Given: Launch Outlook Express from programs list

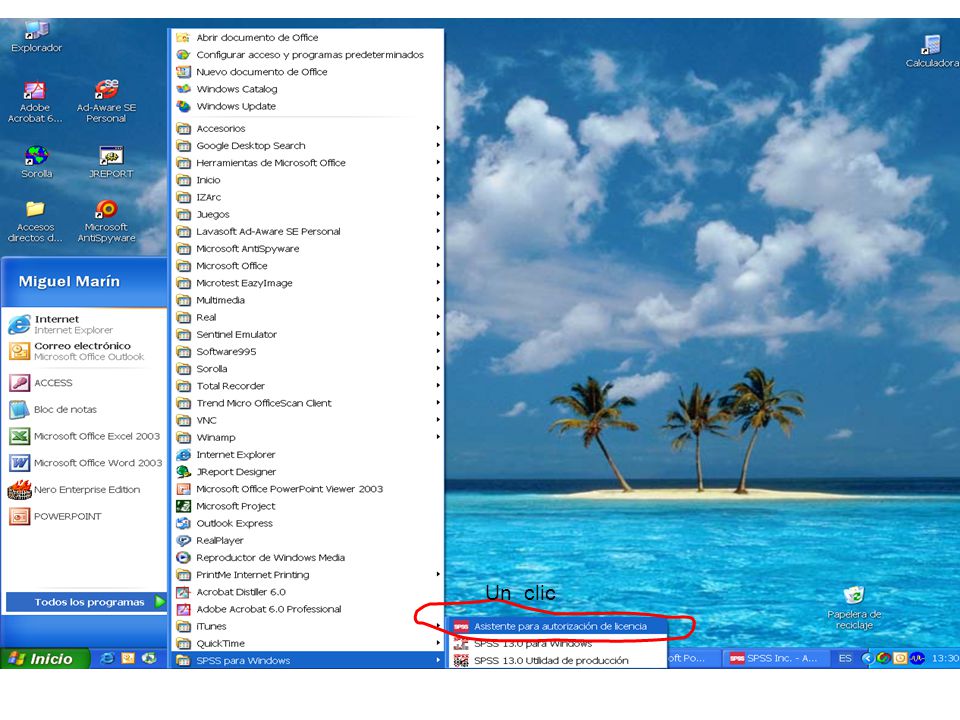Looking at the screenshot, I should pyautogui.click(x=308, y=523).
